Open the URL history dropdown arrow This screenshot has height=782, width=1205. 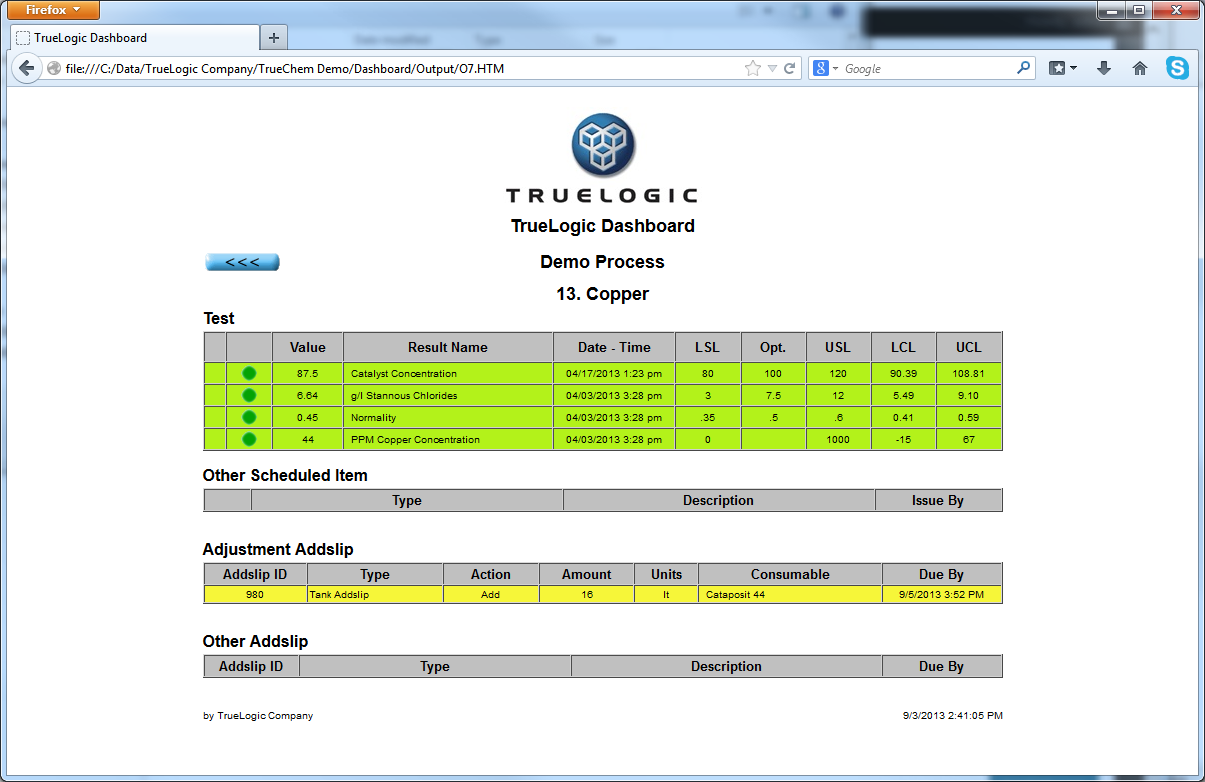(x=772, y=69)
